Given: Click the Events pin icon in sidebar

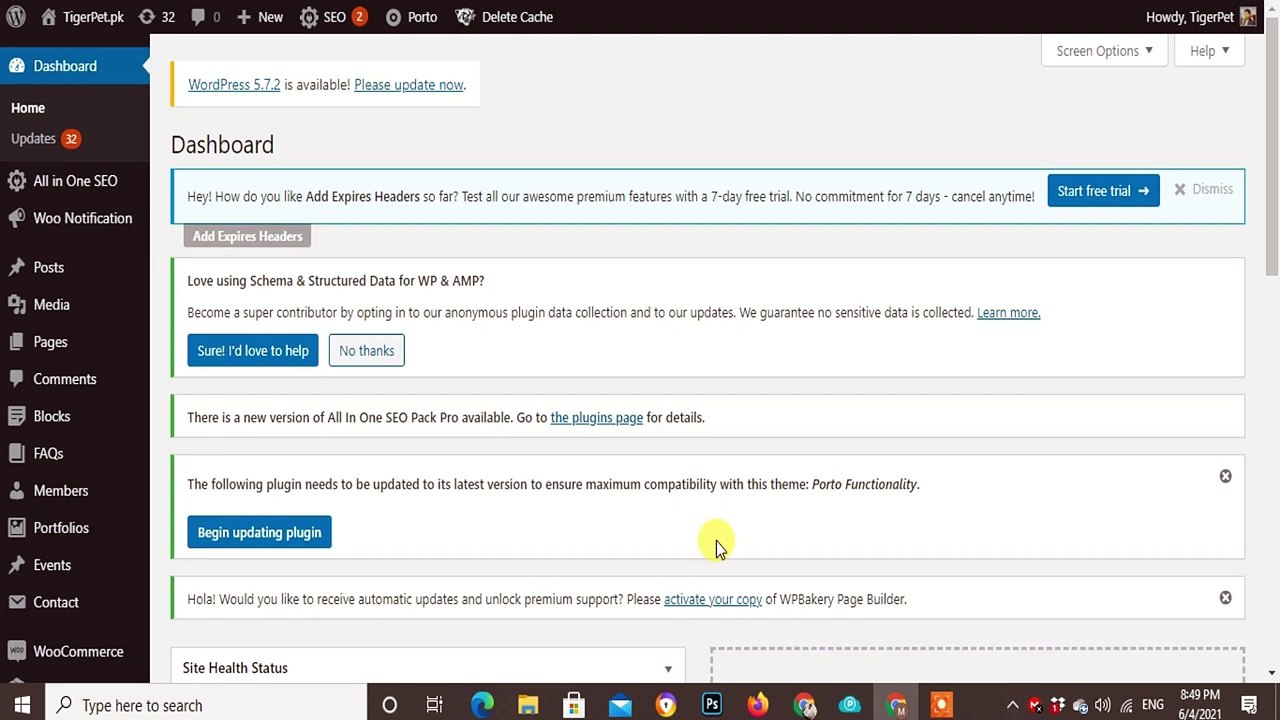Looking at the screenshot, I should [16, 565].
